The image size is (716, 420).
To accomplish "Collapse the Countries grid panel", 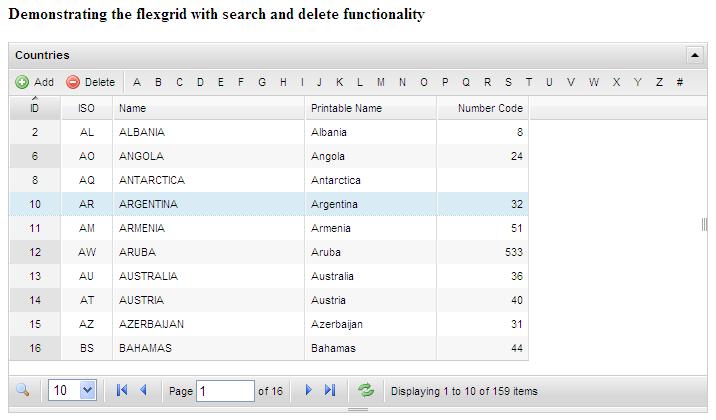I will click(x=695, y=55).
